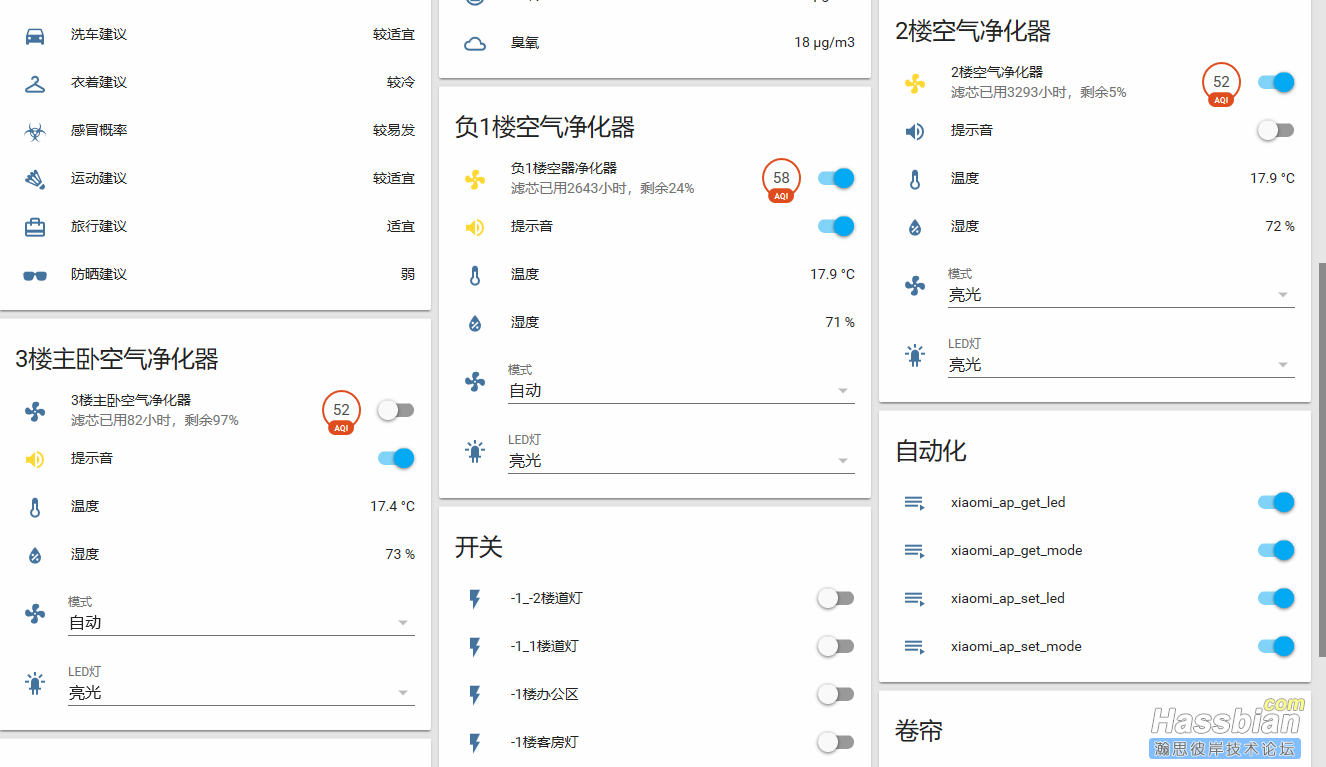The image size is (1326, 767).
Task: Click the speaker icon in 2楼空气净化器 card
Action: coord(915,131)
